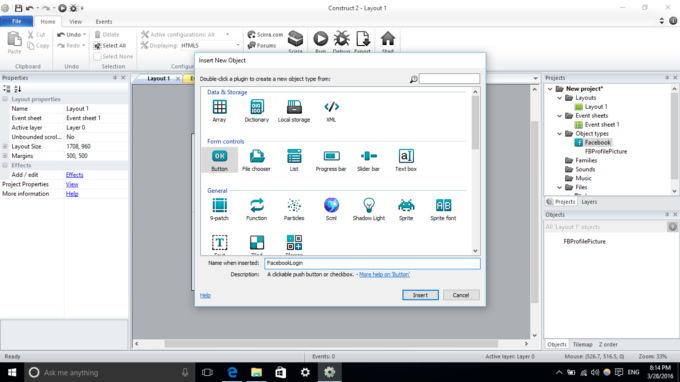This screenshot has width=680, height=382.
Task: Collapse the Effects properties section
Action: [5, 165]
